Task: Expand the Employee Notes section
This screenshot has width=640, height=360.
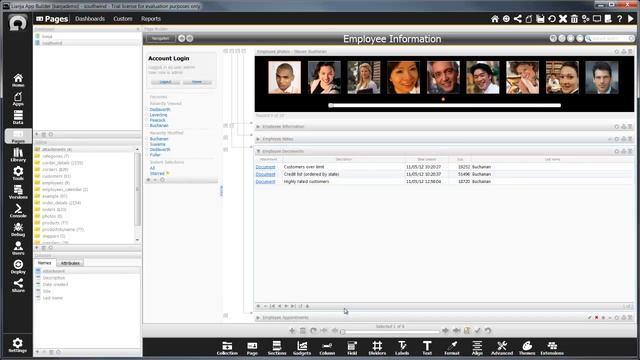Action: point(258,139)
